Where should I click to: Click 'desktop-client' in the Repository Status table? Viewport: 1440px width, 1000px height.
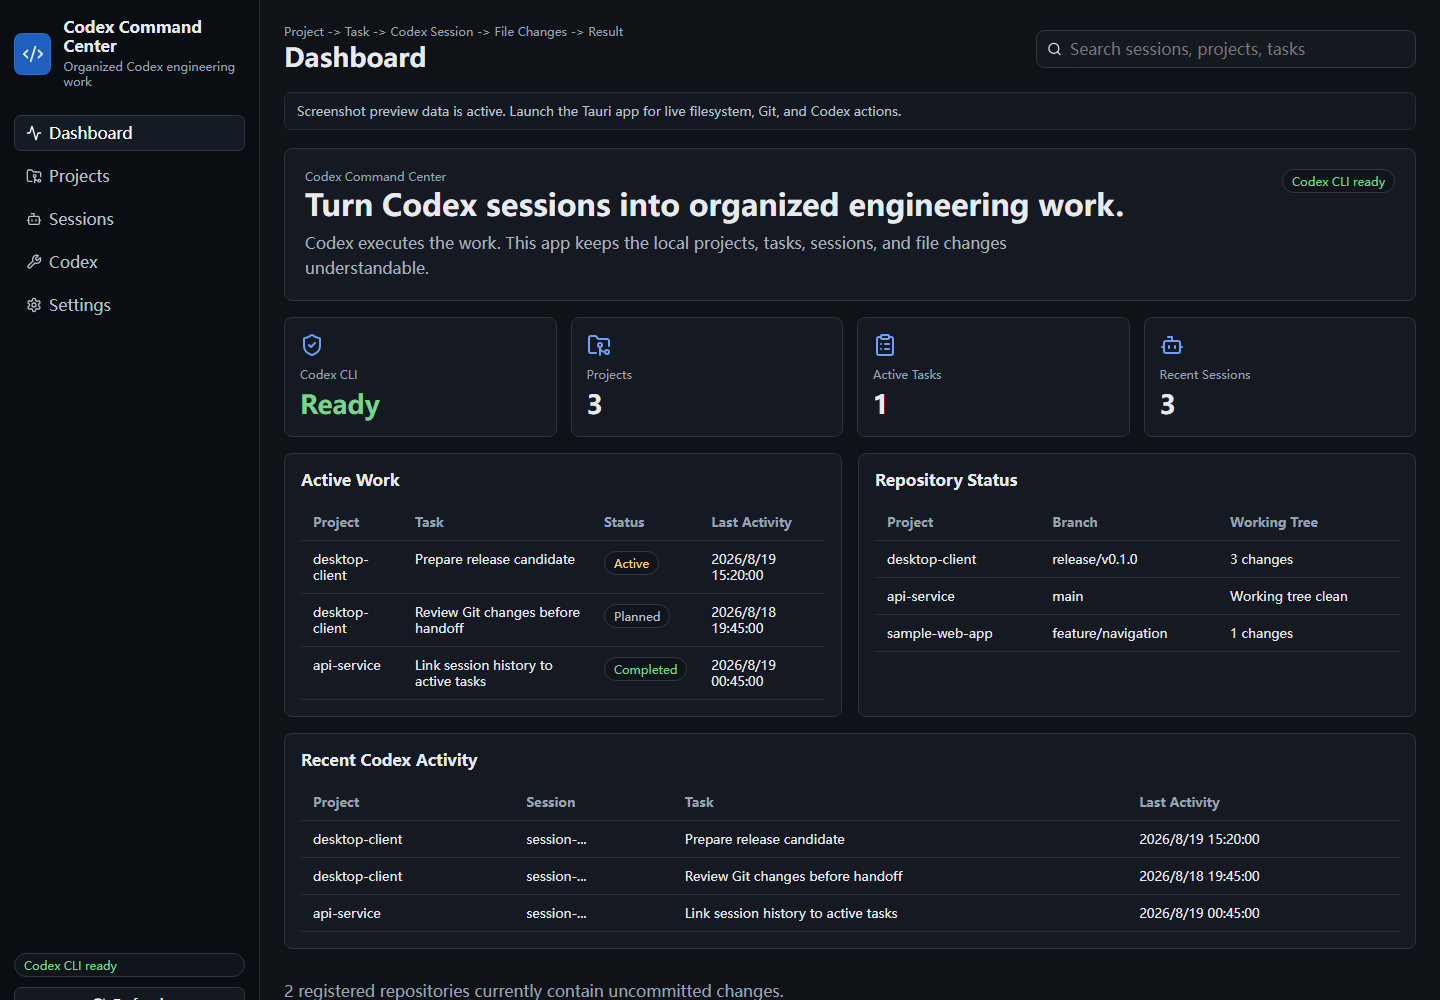point(931,559)
